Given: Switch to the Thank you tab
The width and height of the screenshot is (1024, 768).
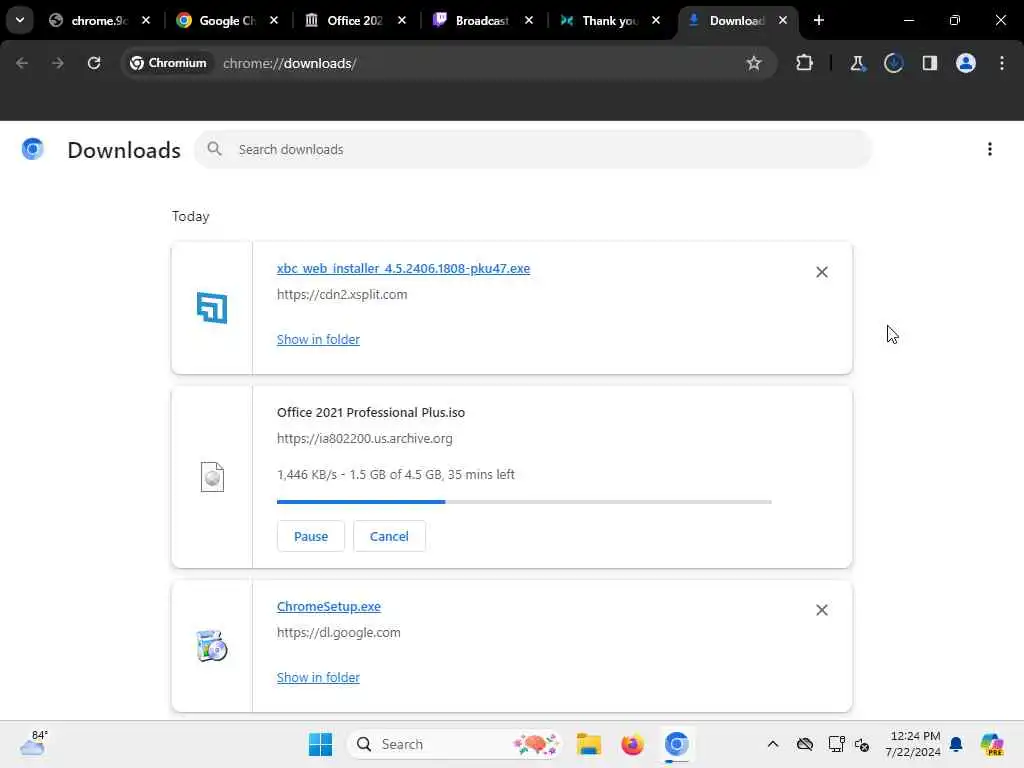Looking at the screenshot, I should coord(609,21).
